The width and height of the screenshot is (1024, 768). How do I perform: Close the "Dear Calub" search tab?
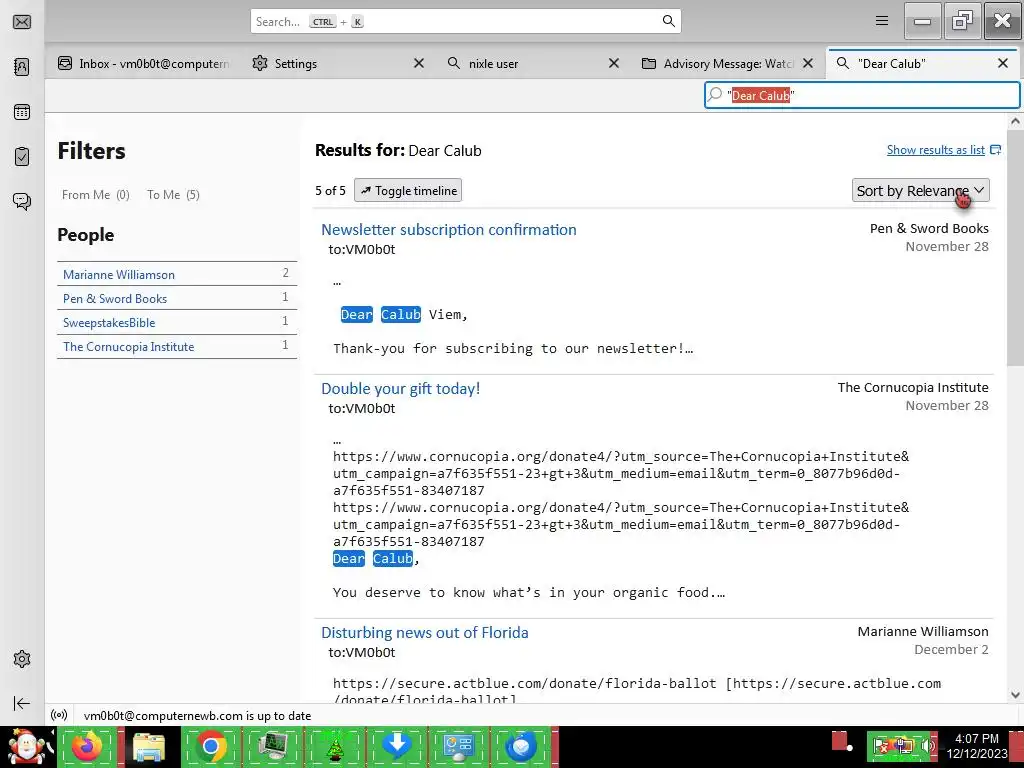coord(1003,63)
